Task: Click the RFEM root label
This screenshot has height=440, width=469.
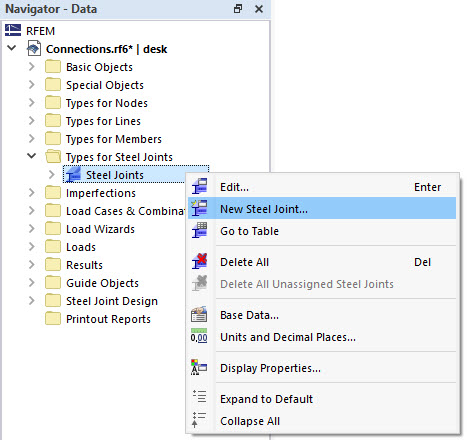Action: (x=40, y=31)
